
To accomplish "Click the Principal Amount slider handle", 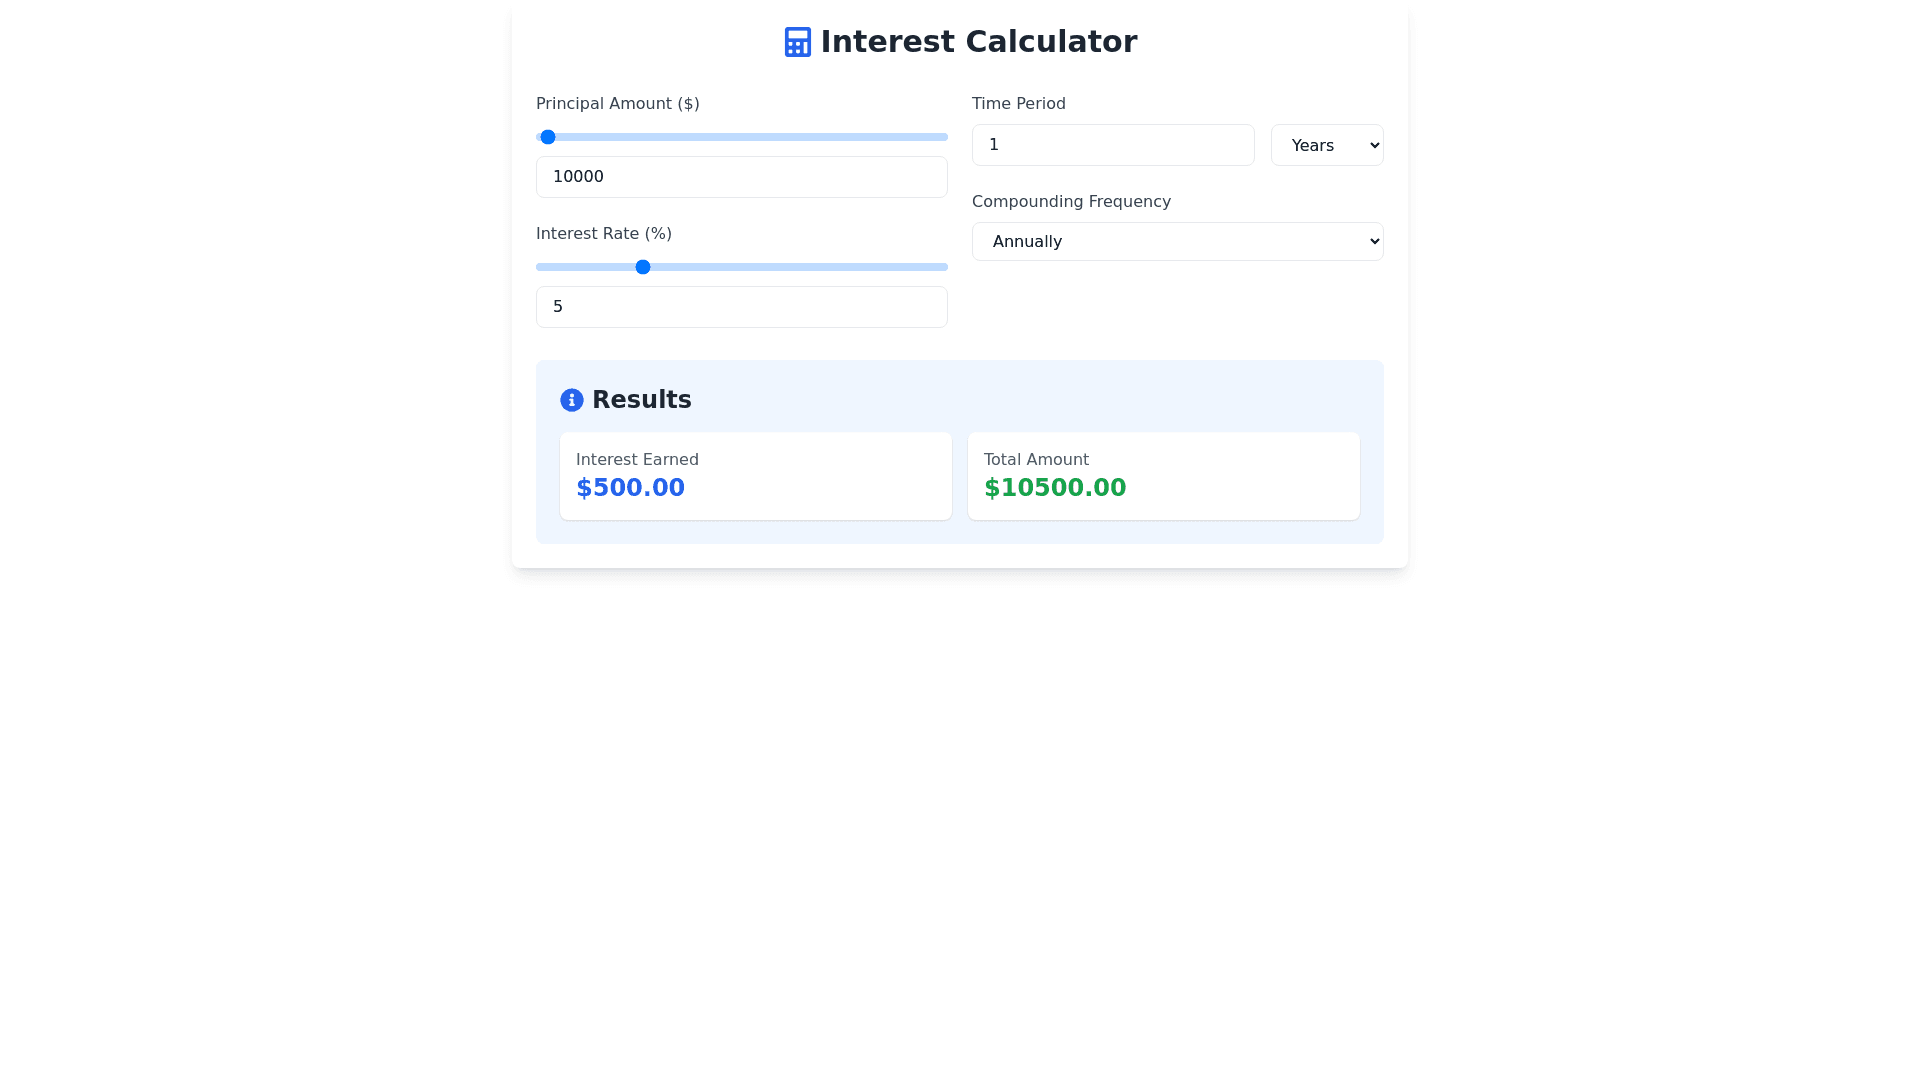I will (x=548, y=137).
